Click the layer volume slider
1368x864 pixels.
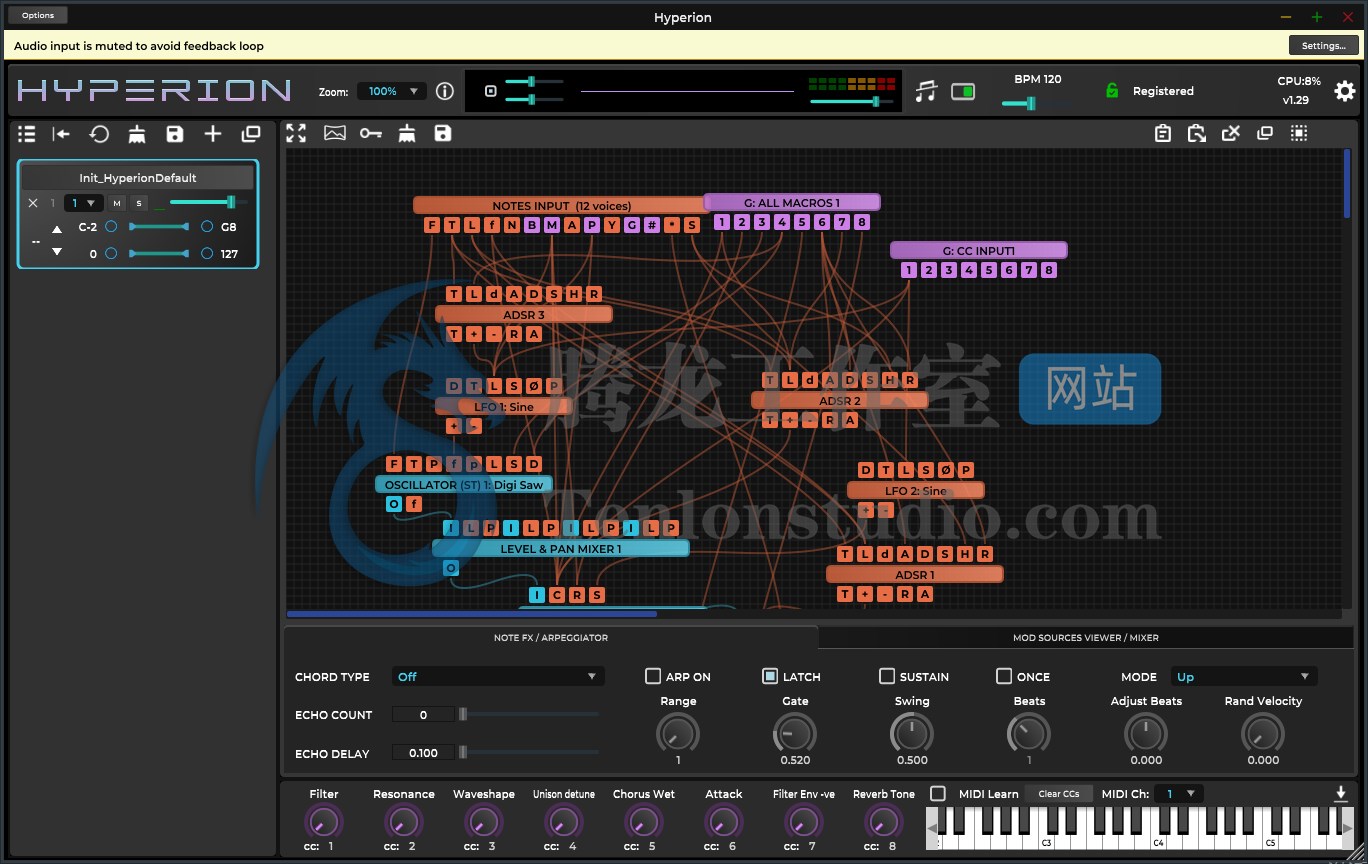point(209,202)
